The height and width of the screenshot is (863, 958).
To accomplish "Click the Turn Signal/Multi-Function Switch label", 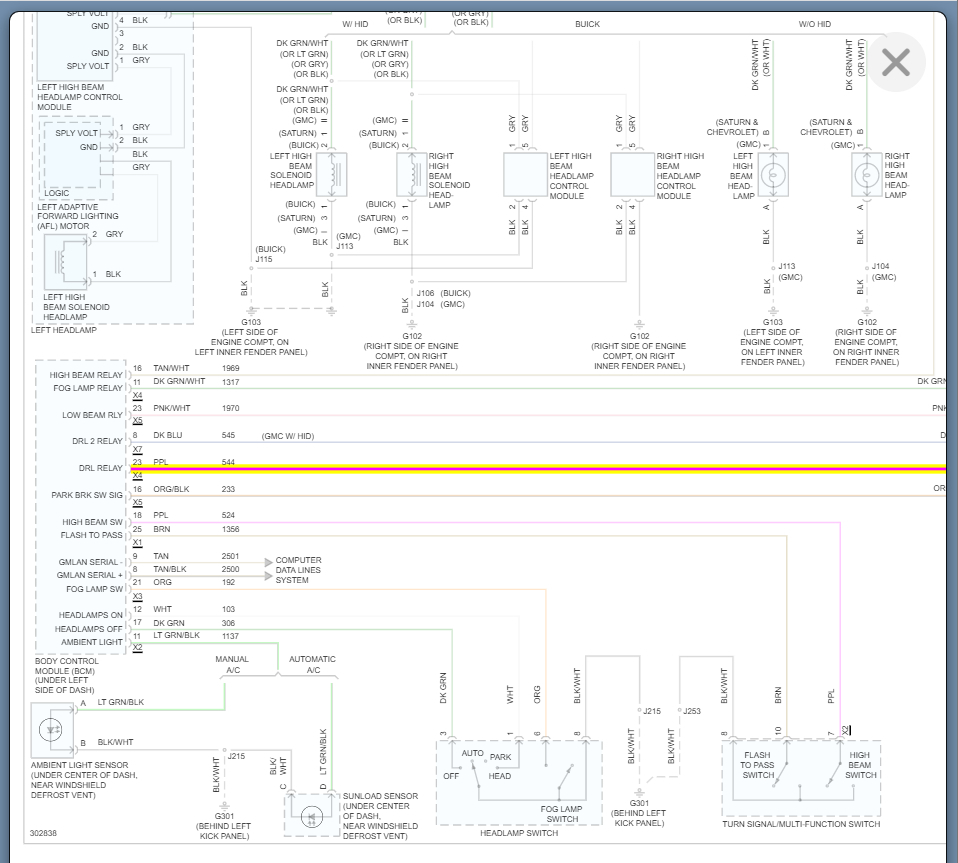I will 801,824.
